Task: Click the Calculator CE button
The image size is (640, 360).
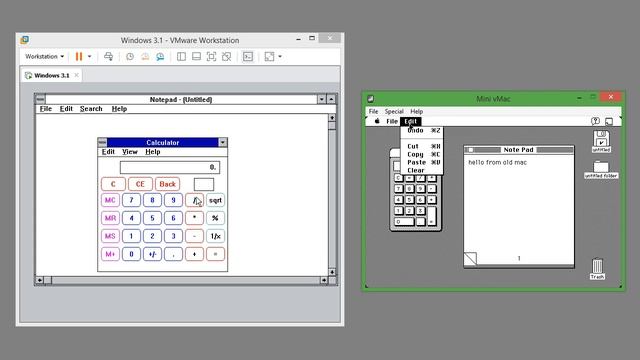Action: point(140,184)
